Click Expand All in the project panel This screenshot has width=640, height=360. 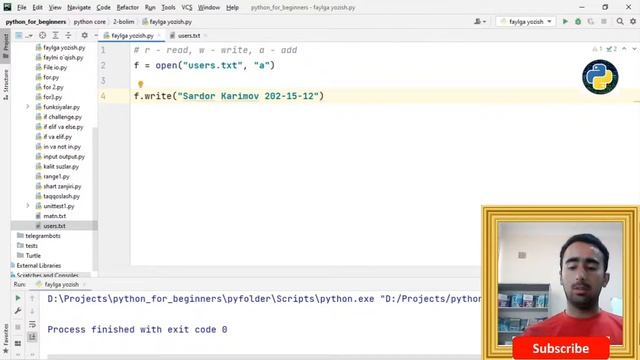tap(56, 36)
